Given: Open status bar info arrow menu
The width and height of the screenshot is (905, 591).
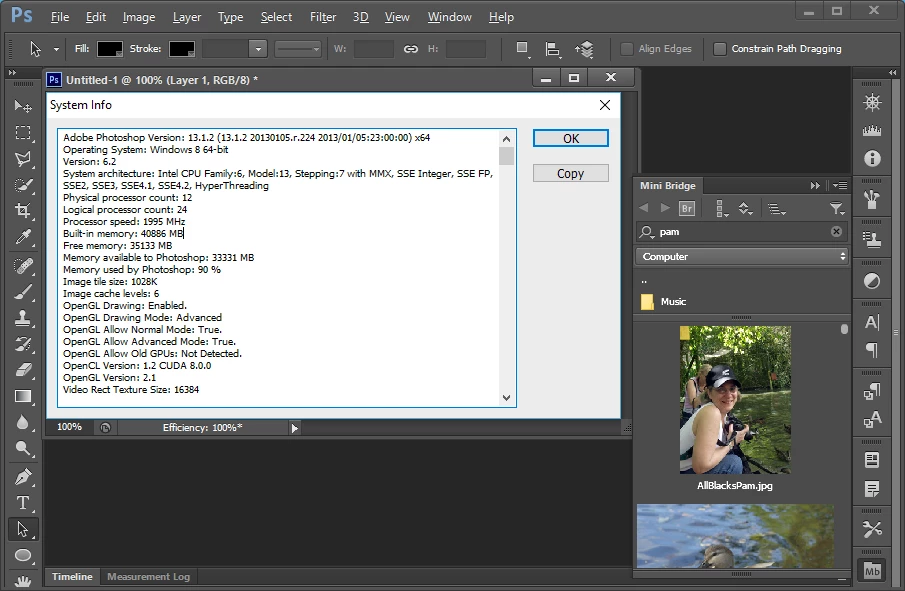Looking at the screenshot, I should 294,428.
